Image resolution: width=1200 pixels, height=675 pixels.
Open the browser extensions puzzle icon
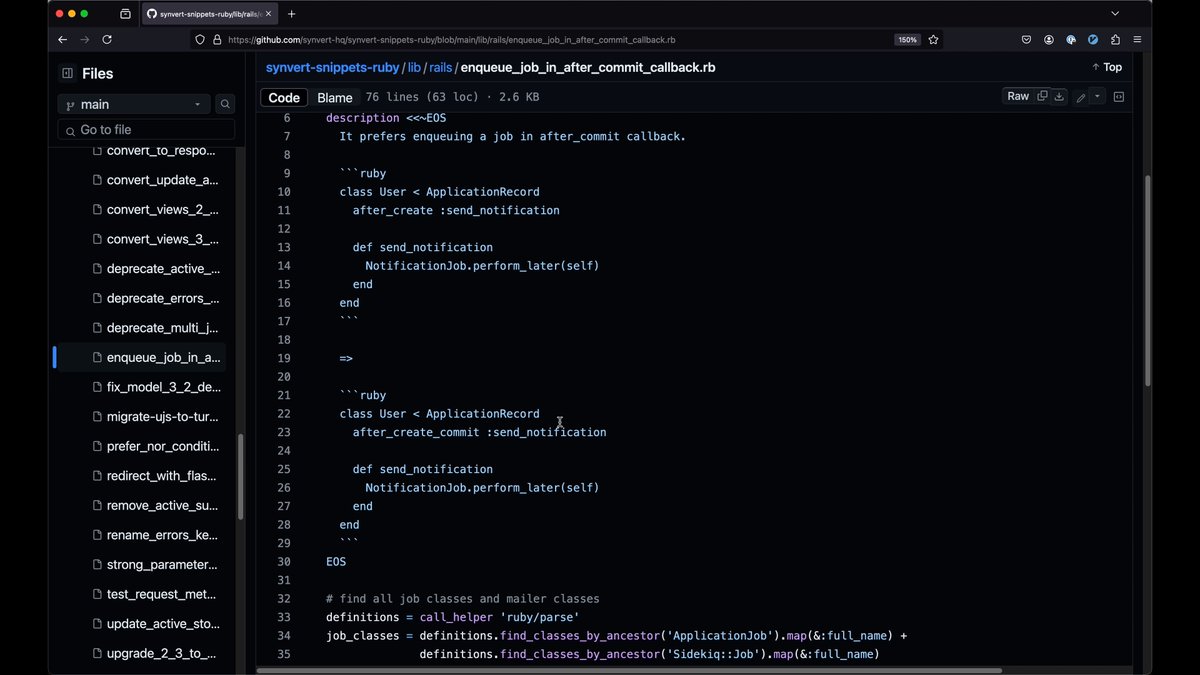tap(1115, 40)
